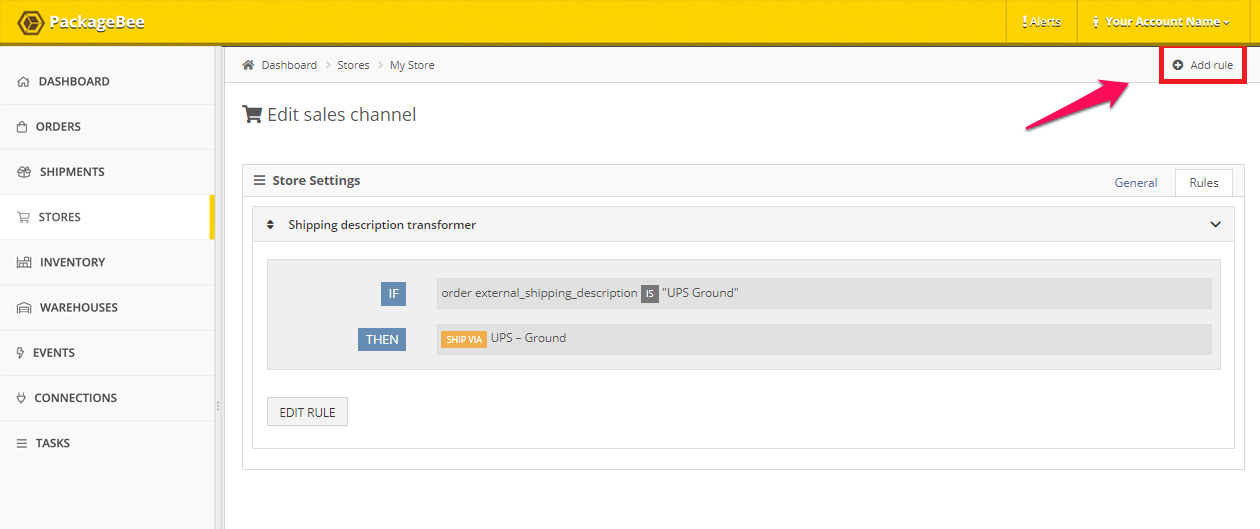Click the rule reorder sort handle icon
Screen dimensions: 1260x529
click(x=270, y=225)
